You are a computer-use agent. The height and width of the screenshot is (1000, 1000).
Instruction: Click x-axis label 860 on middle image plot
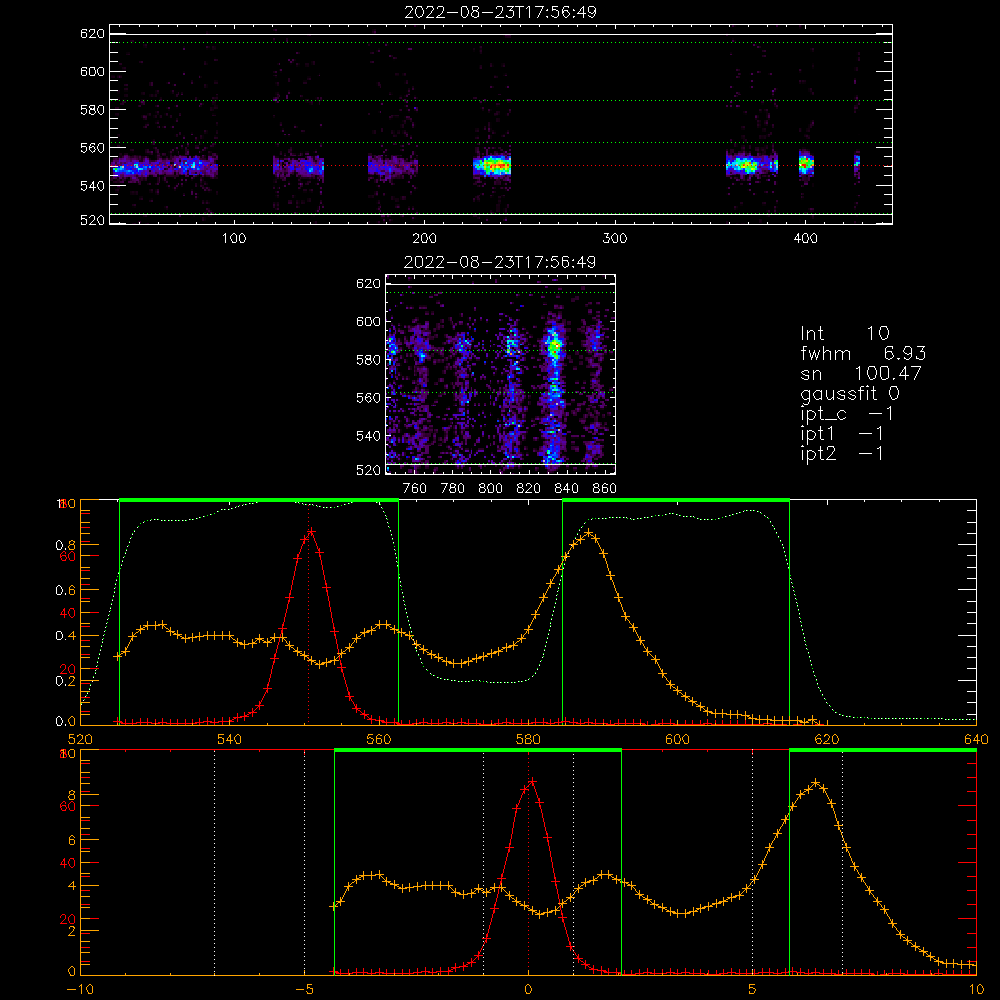click(605, 489)
